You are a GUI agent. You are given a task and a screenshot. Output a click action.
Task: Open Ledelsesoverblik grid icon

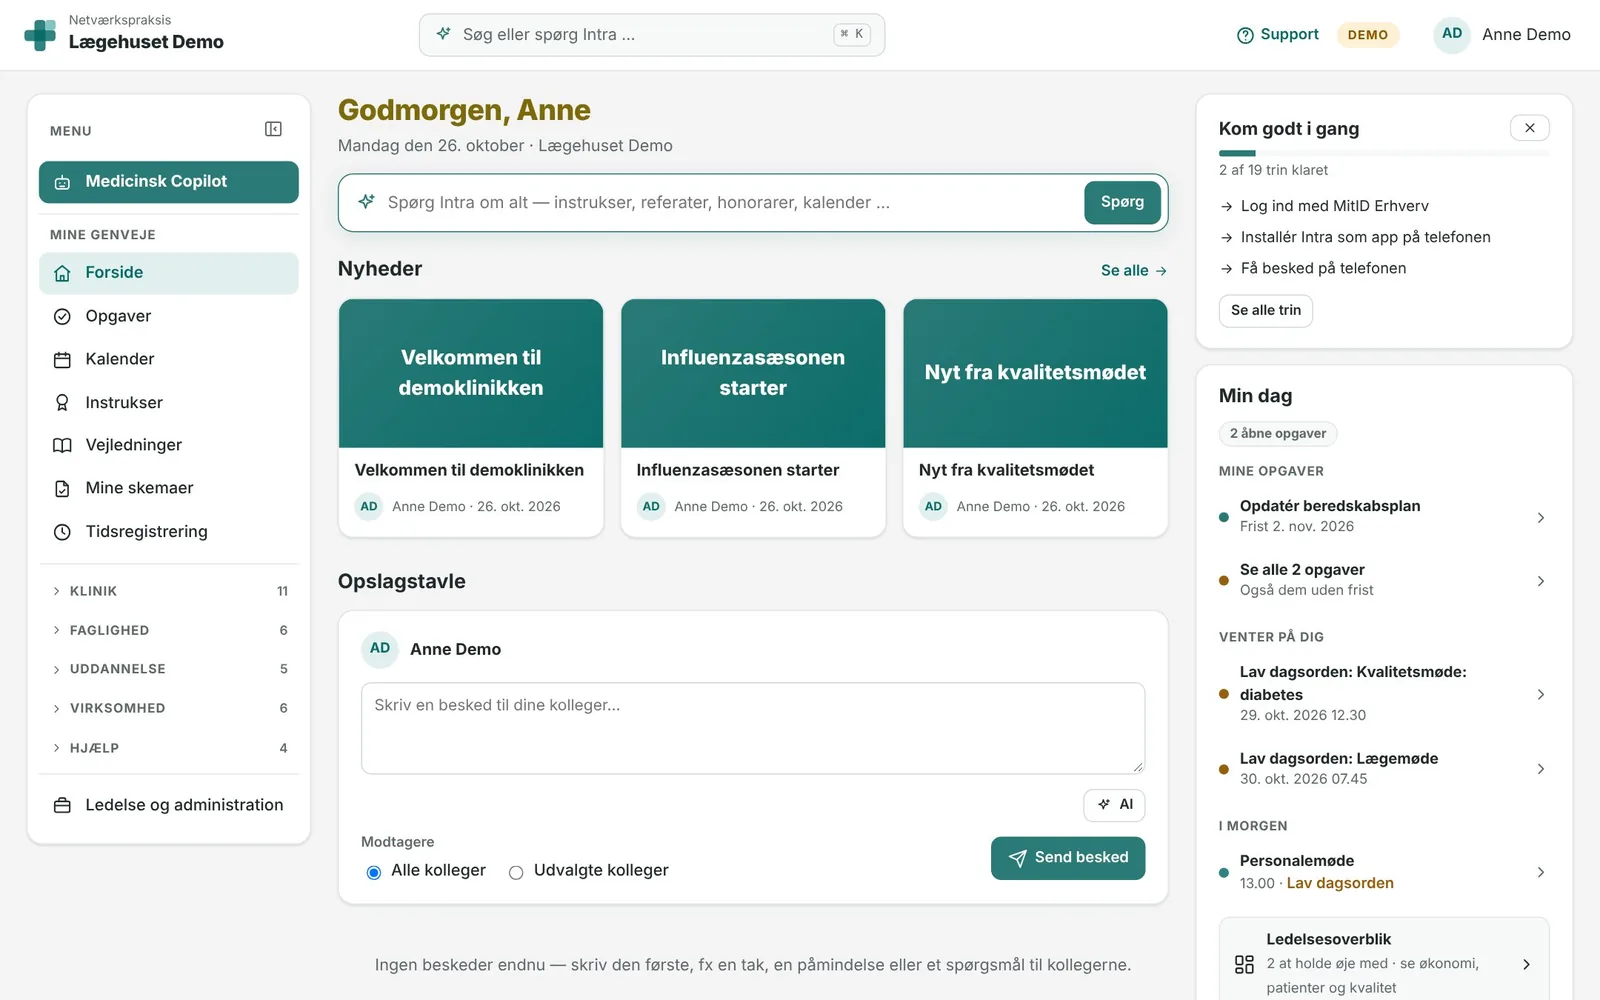[1244, 964]
